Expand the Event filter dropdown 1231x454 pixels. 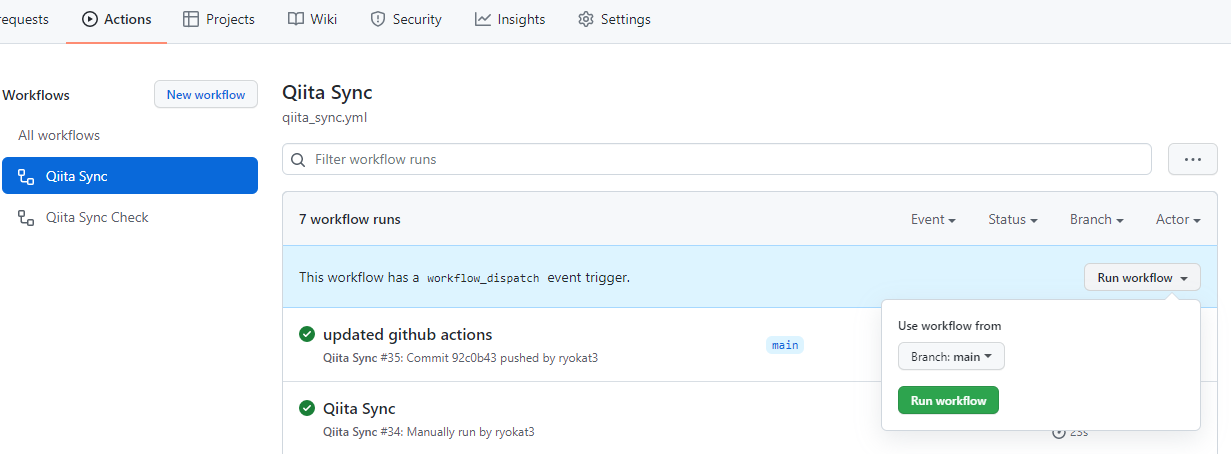point(933,219)
